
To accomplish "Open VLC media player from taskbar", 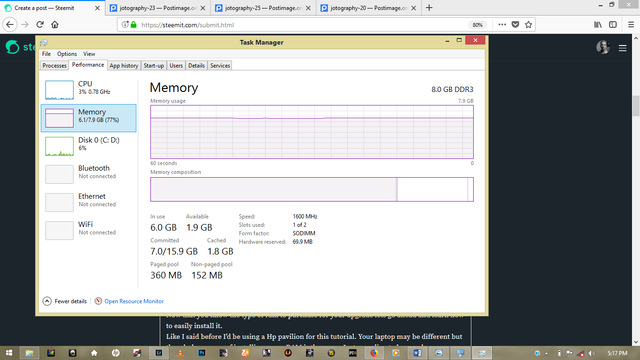I will click(x=180, y=353).
